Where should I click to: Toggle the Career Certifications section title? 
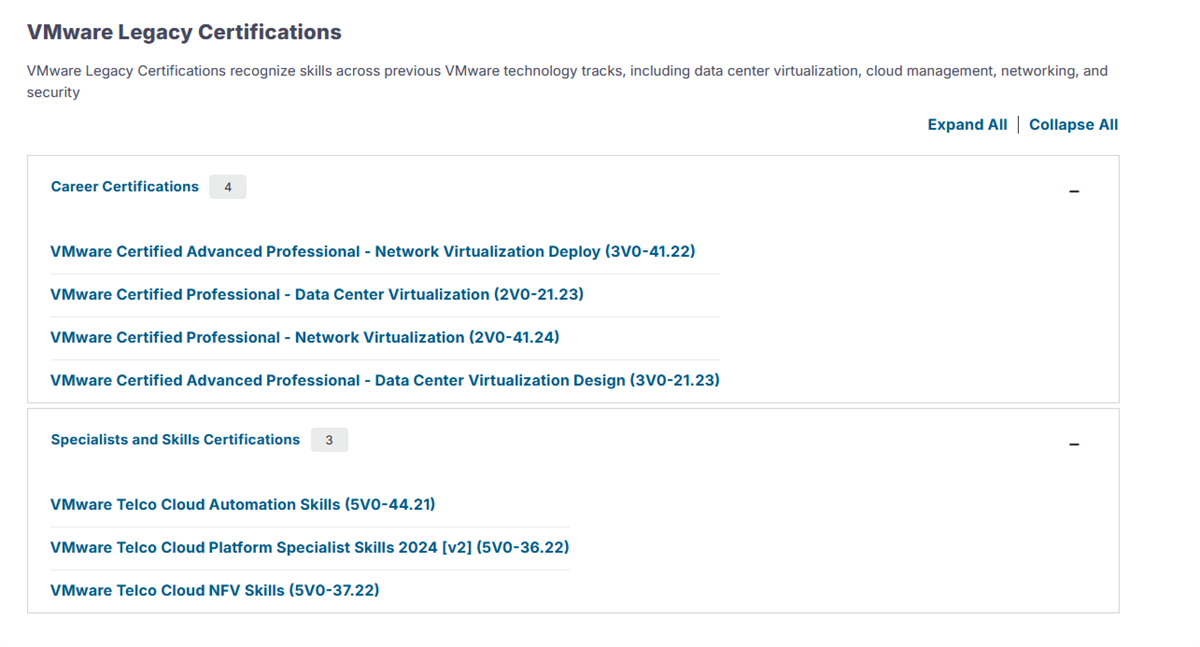point(125,187)
